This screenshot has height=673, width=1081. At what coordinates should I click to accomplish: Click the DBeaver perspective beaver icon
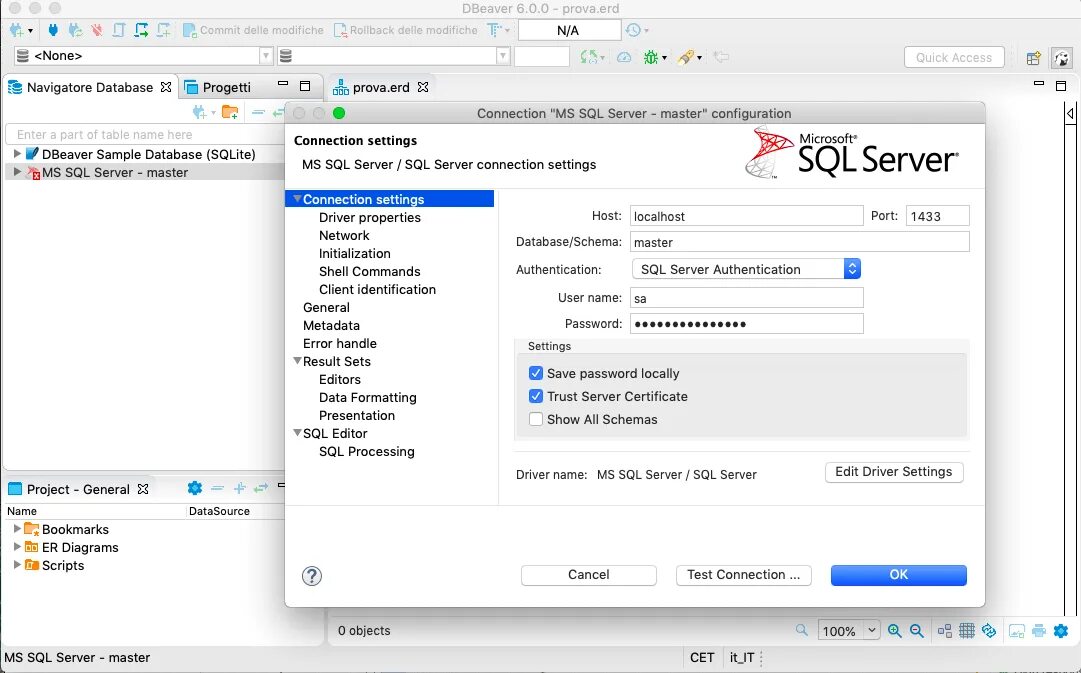(1062, 58)
